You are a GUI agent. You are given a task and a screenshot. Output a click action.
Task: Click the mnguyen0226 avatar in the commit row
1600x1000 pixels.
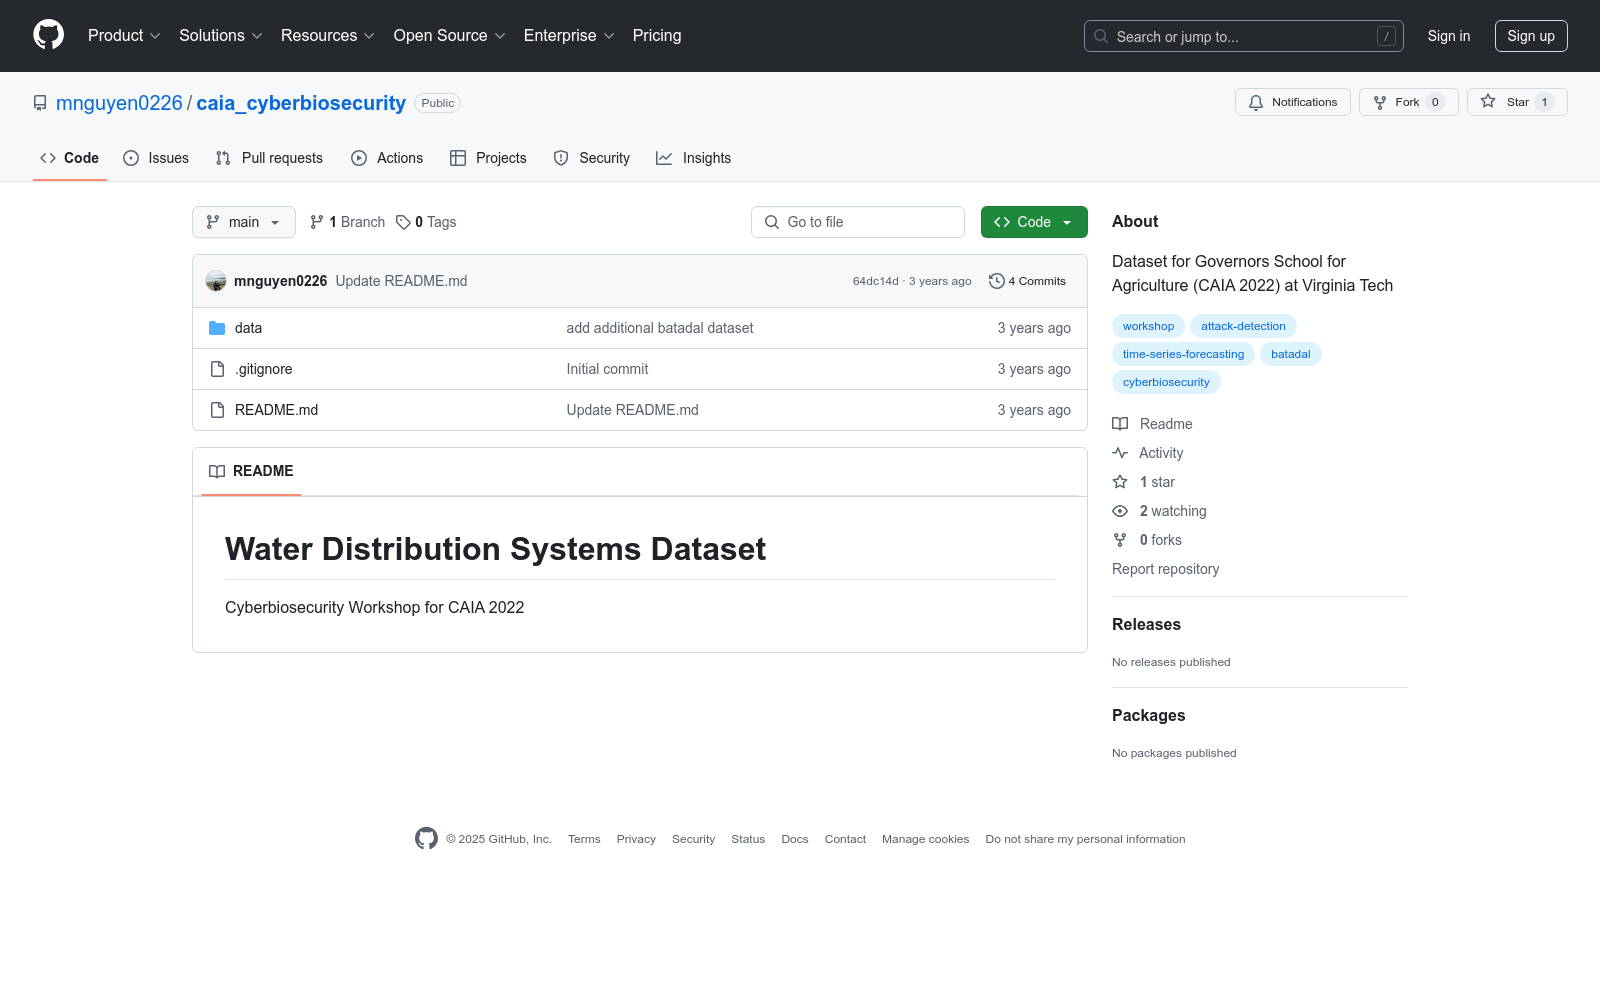click(216, 281)
